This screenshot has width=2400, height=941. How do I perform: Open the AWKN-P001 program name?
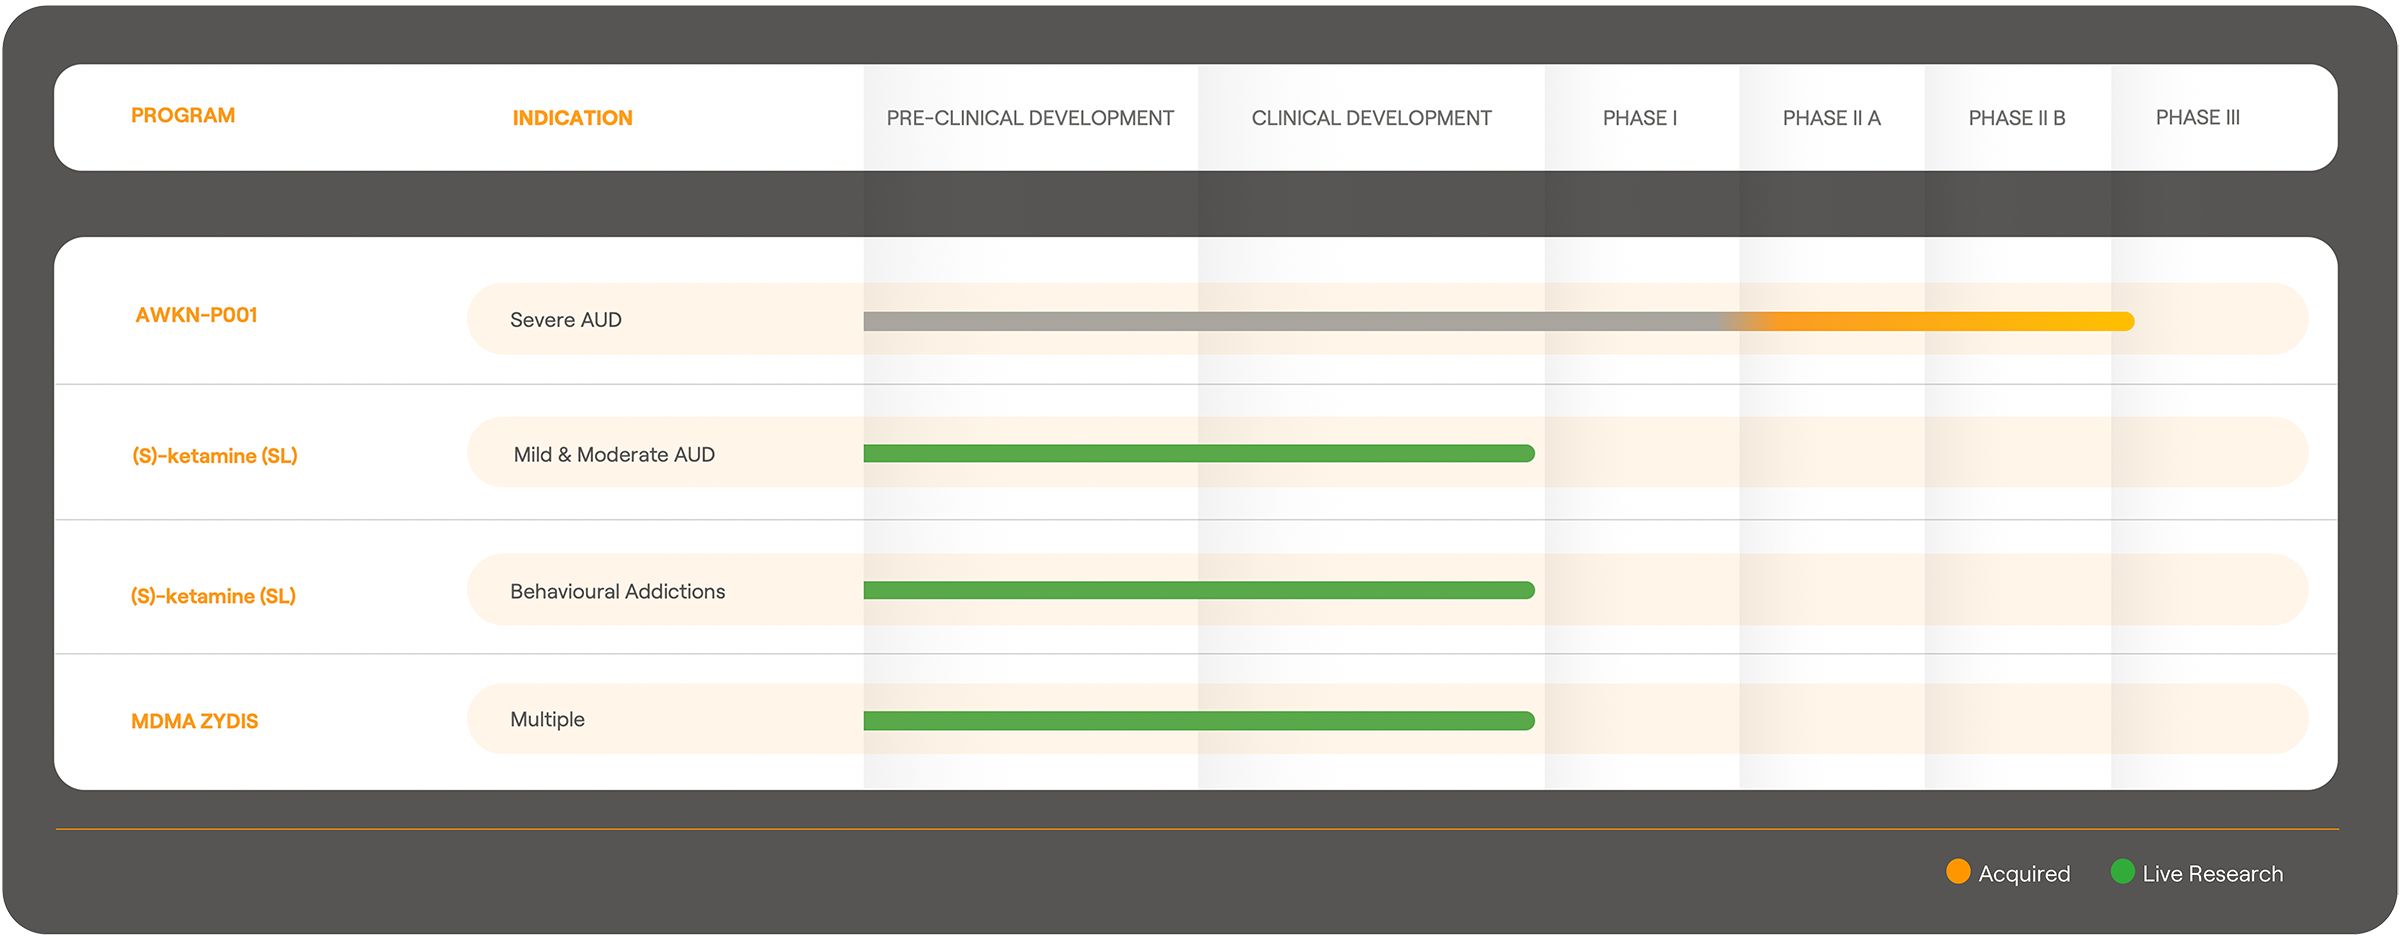197,315
